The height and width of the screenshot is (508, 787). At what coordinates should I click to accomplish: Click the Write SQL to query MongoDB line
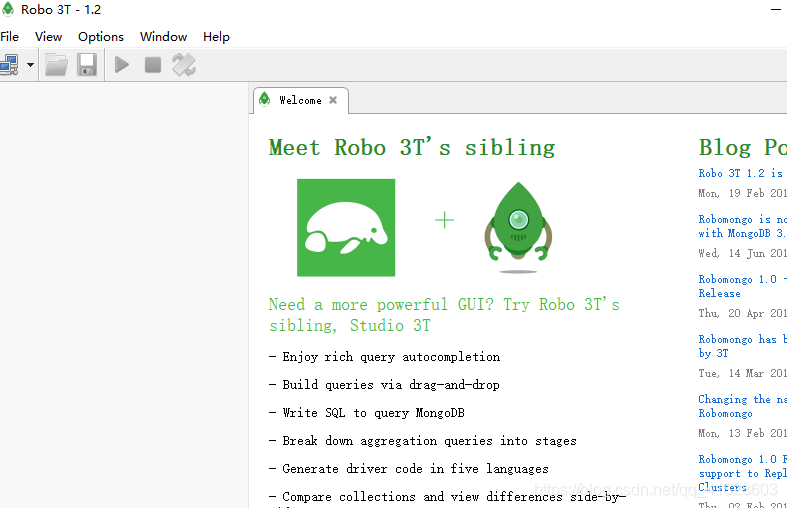tap(367, 413)
